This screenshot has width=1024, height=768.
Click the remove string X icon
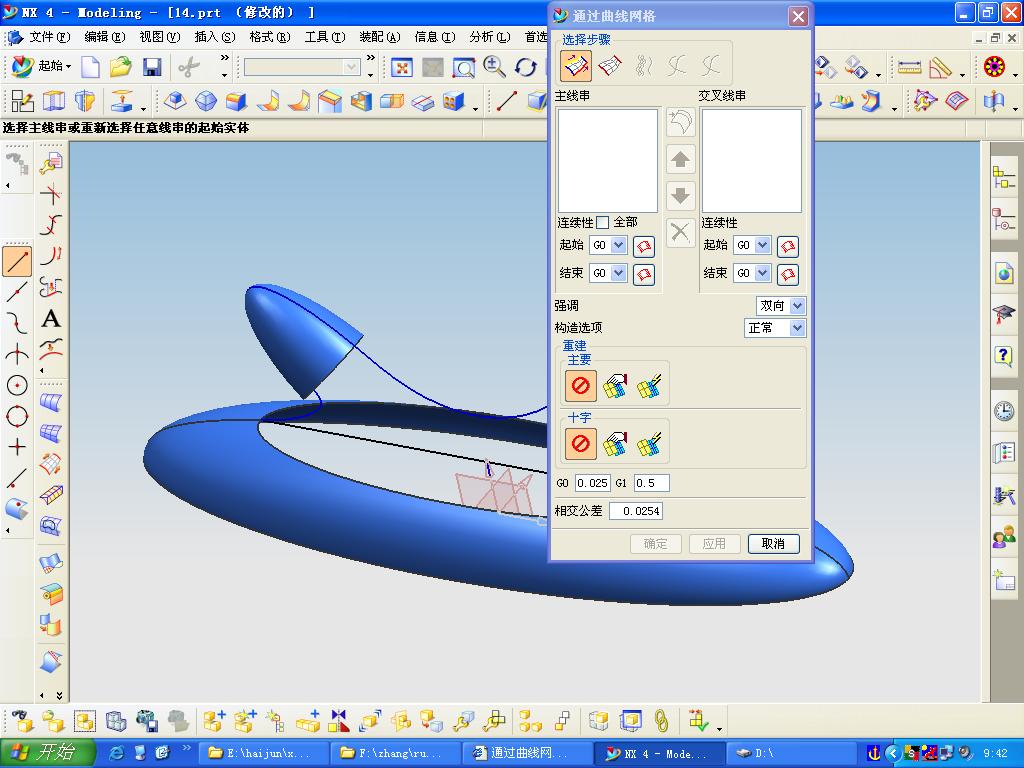coord(680,232)
